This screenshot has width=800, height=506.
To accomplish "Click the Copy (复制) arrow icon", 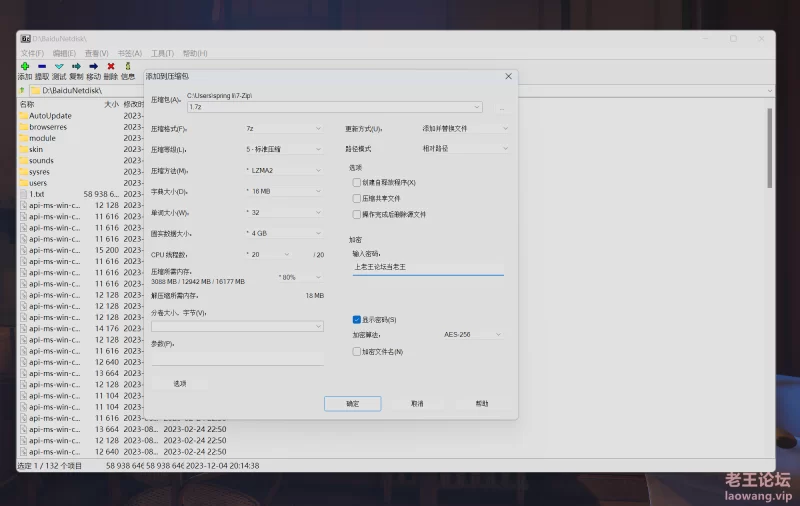I will pyautogui.click(x=76, y=66).
